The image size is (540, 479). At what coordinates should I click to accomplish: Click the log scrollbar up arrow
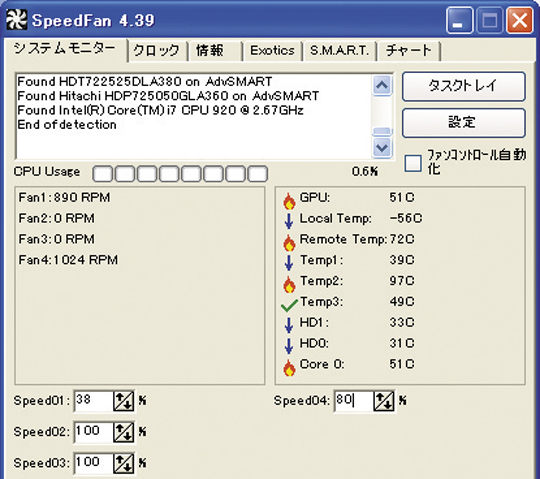click(382, 85)
